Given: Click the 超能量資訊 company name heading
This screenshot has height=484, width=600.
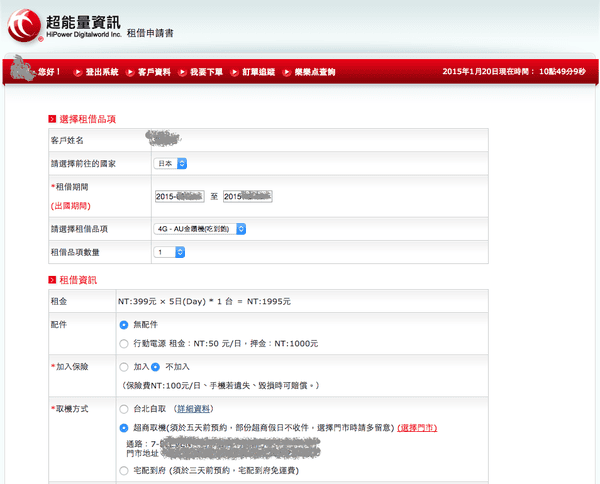Looking at the screenshot, I should pyautogui.click(x=83, y=22).
